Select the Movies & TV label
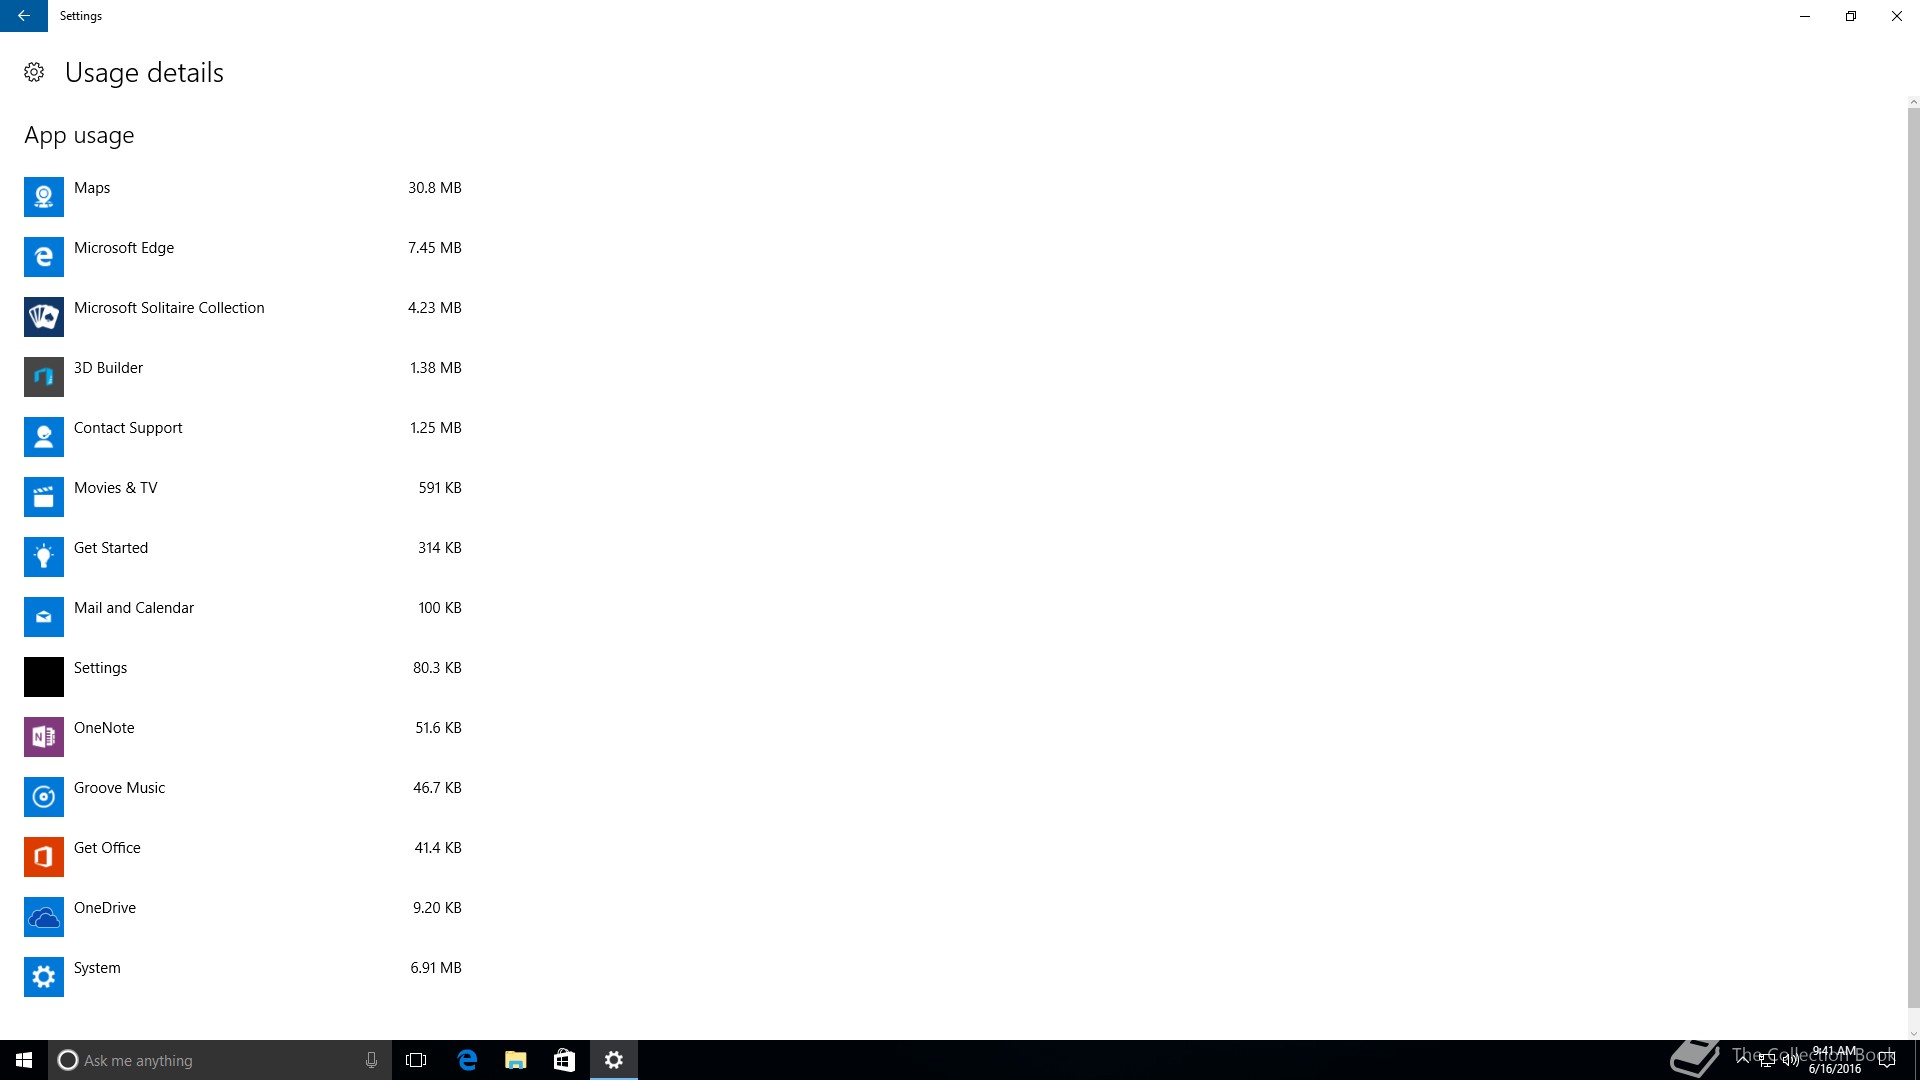 coord(115,488)
